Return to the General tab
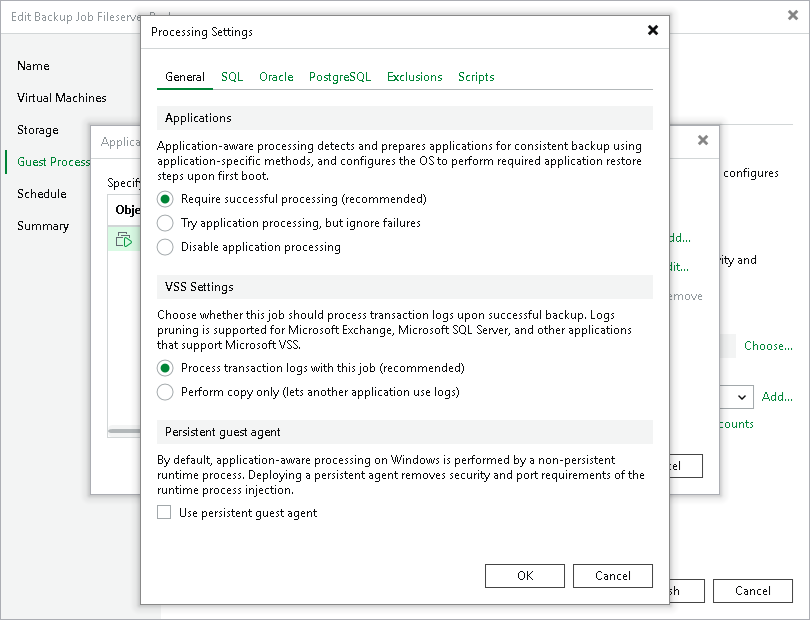The height and width of the screenshot is (620, 810). coord(184,77)
